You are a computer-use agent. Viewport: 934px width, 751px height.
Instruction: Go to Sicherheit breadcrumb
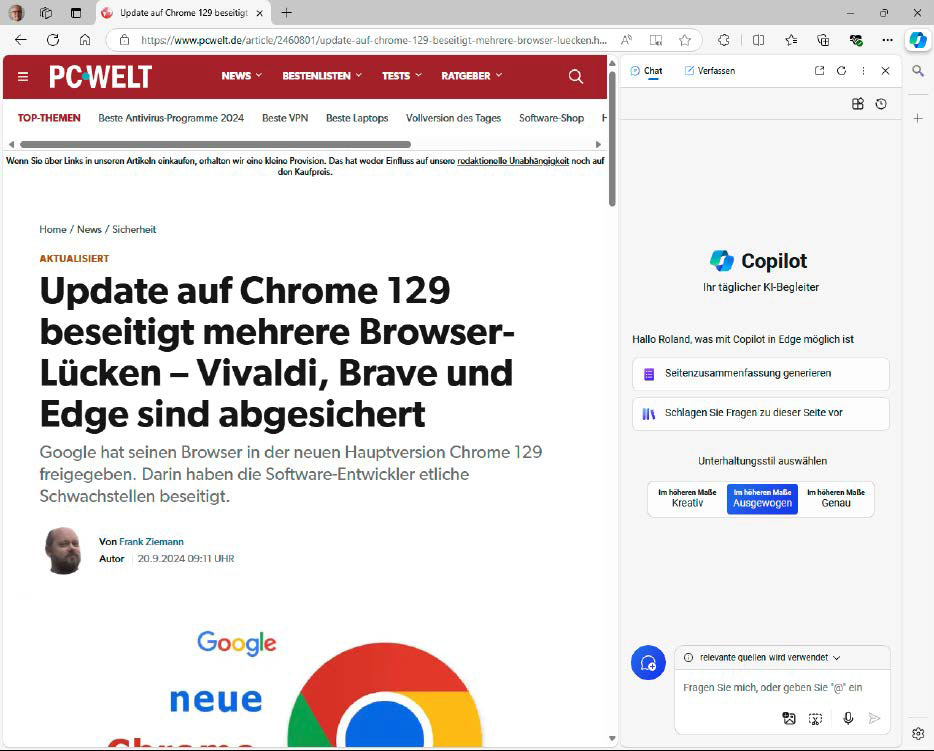134,229
